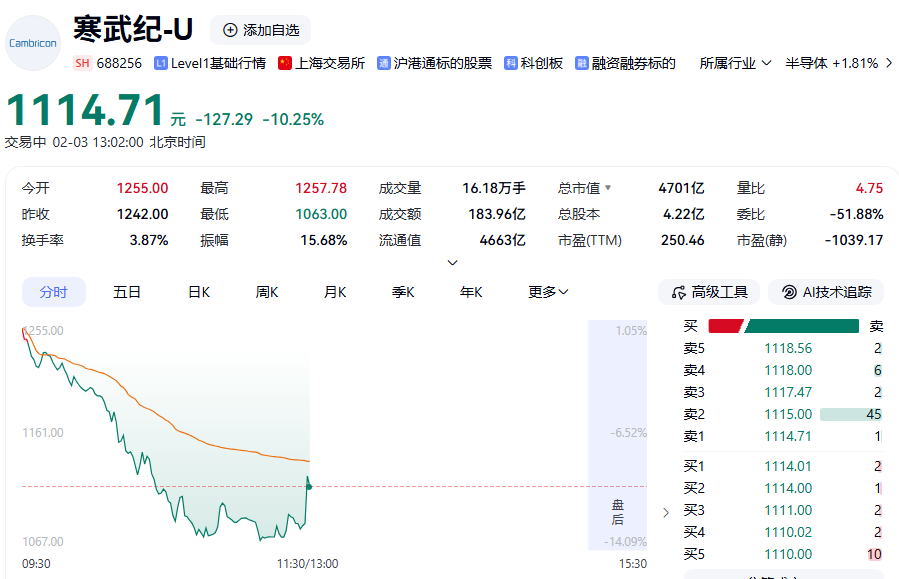This screenshot has height=579, width=899.
Task: Click the 振幅 value 15.68%
Action: (x=324, y=240)
